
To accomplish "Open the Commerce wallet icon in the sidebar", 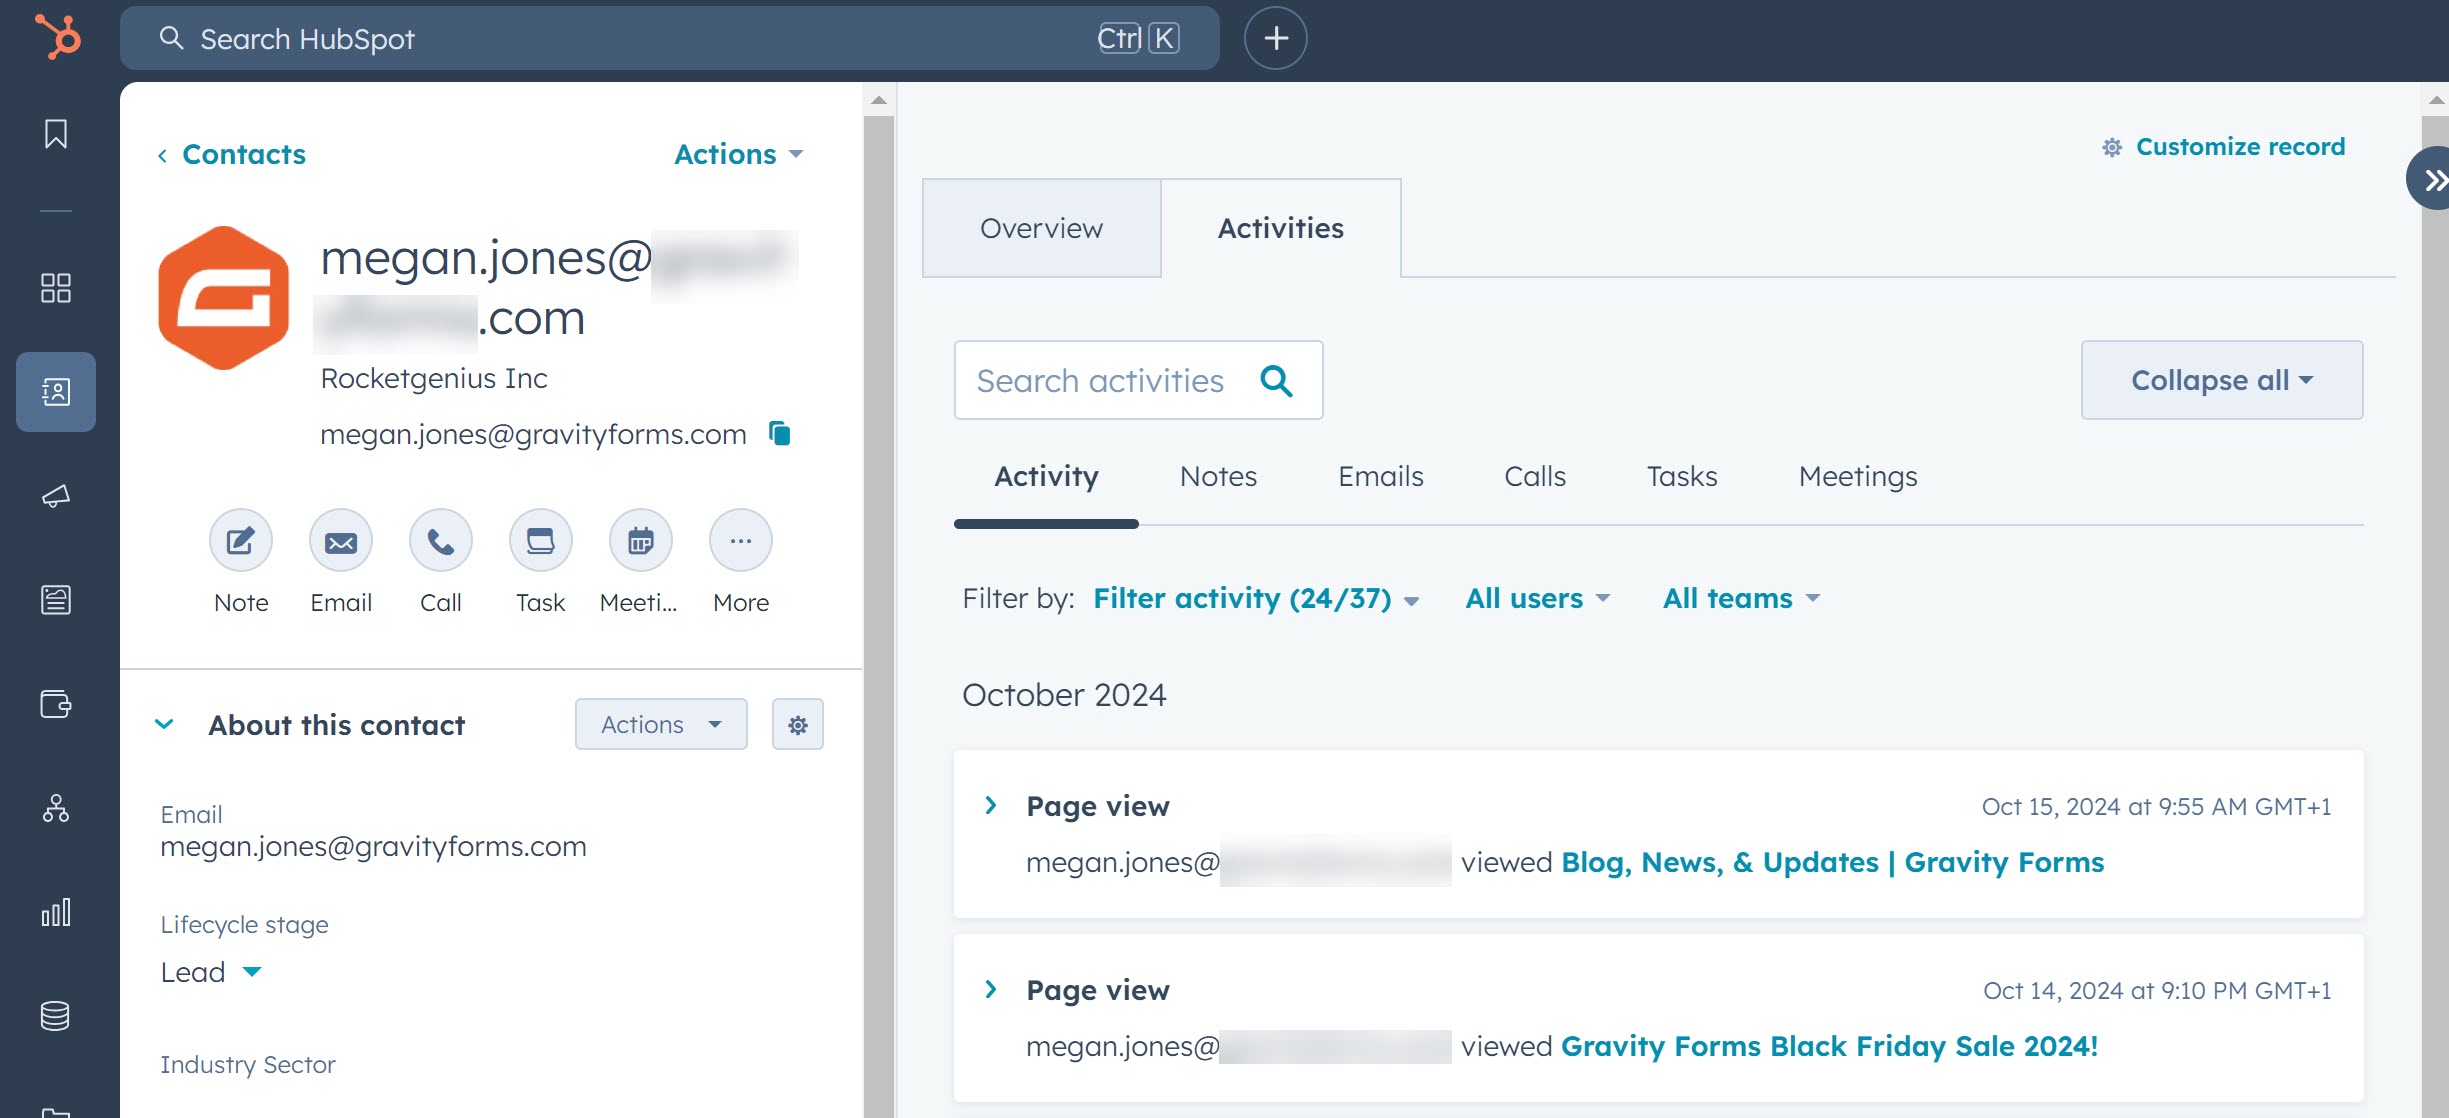I will 56,704.
